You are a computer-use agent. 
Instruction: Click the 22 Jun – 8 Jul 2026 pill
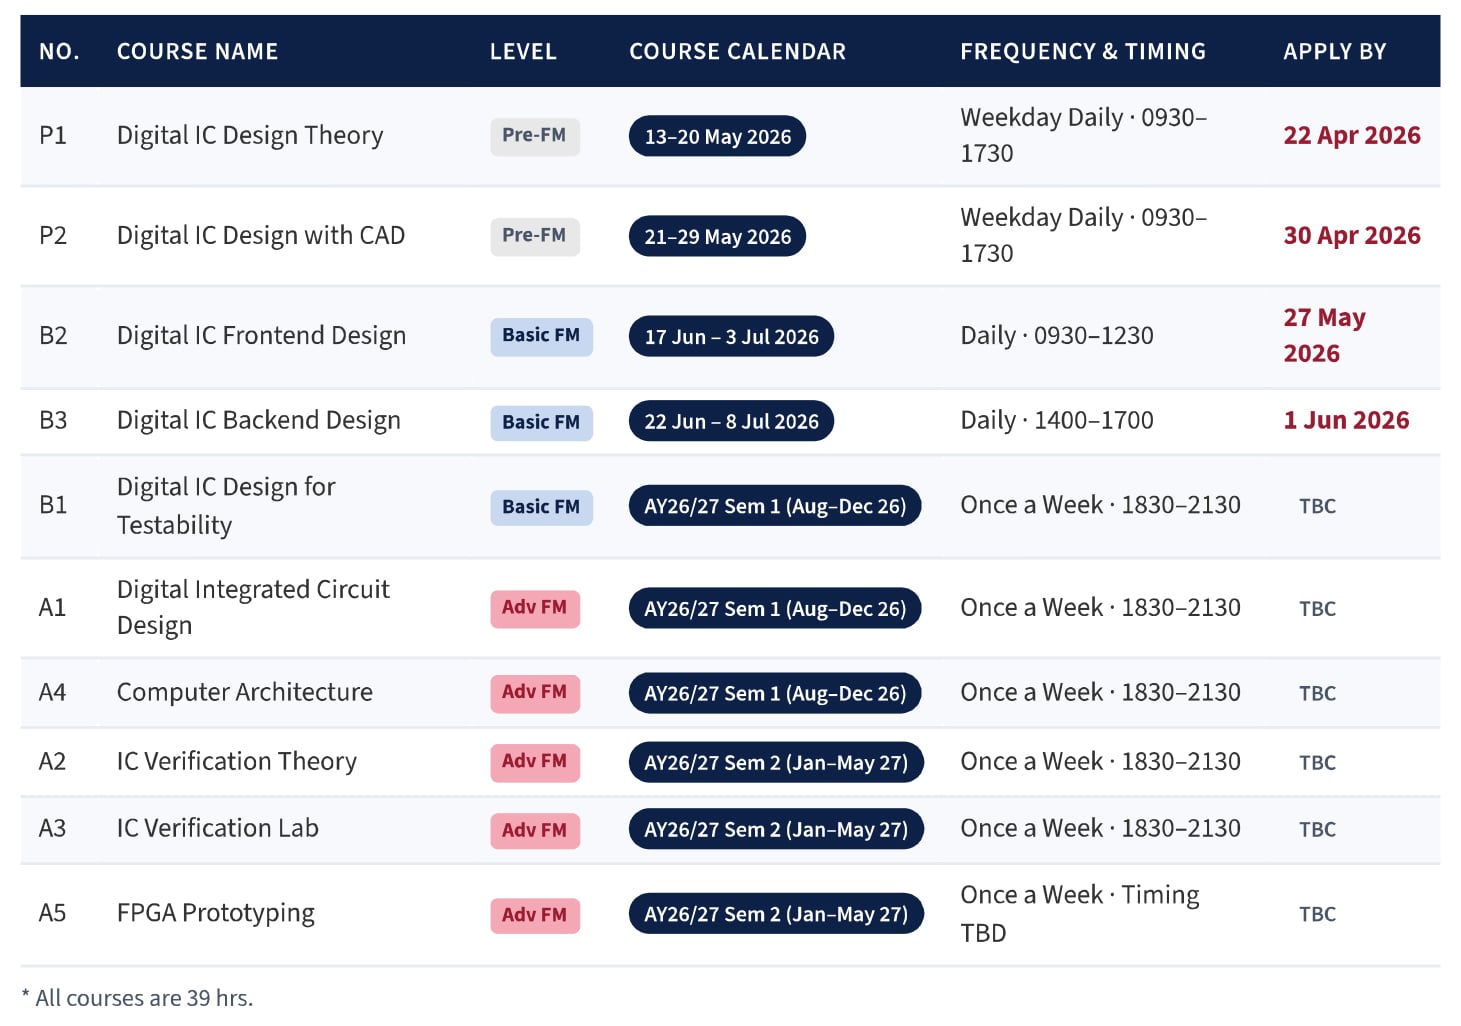coord(731,422)
